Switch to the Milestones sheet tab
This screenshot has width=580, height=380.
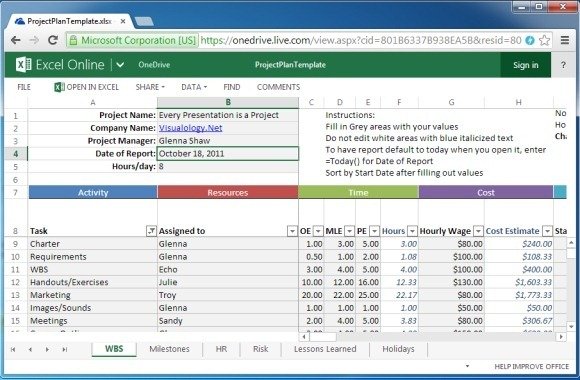coord(169,349)
